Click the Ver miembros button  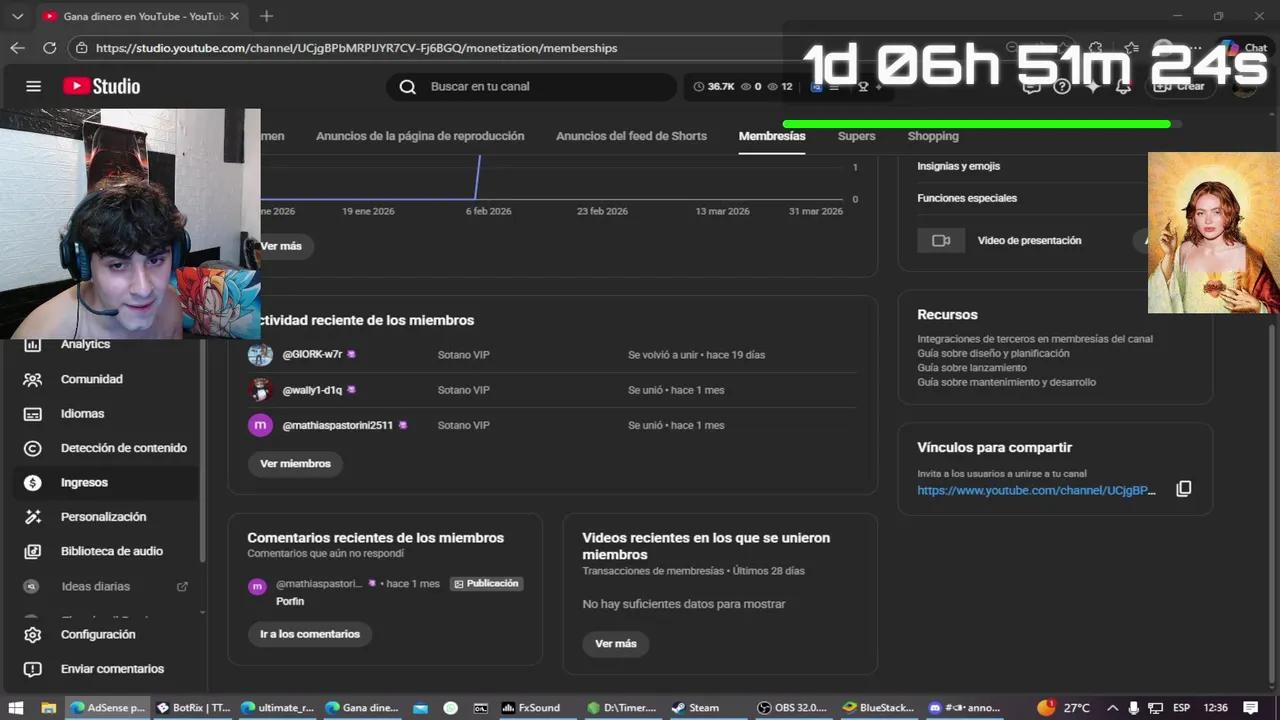[295, 464]
